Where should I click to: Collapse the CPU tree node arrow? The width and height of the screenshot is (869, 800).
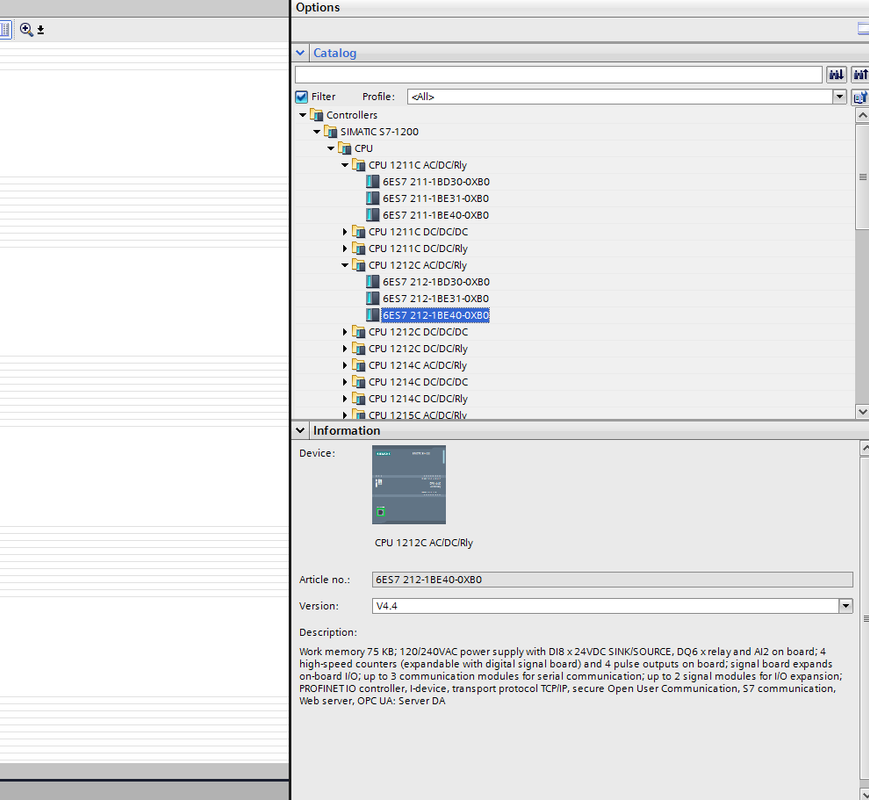pyautogui.click(x=331, y=148)
